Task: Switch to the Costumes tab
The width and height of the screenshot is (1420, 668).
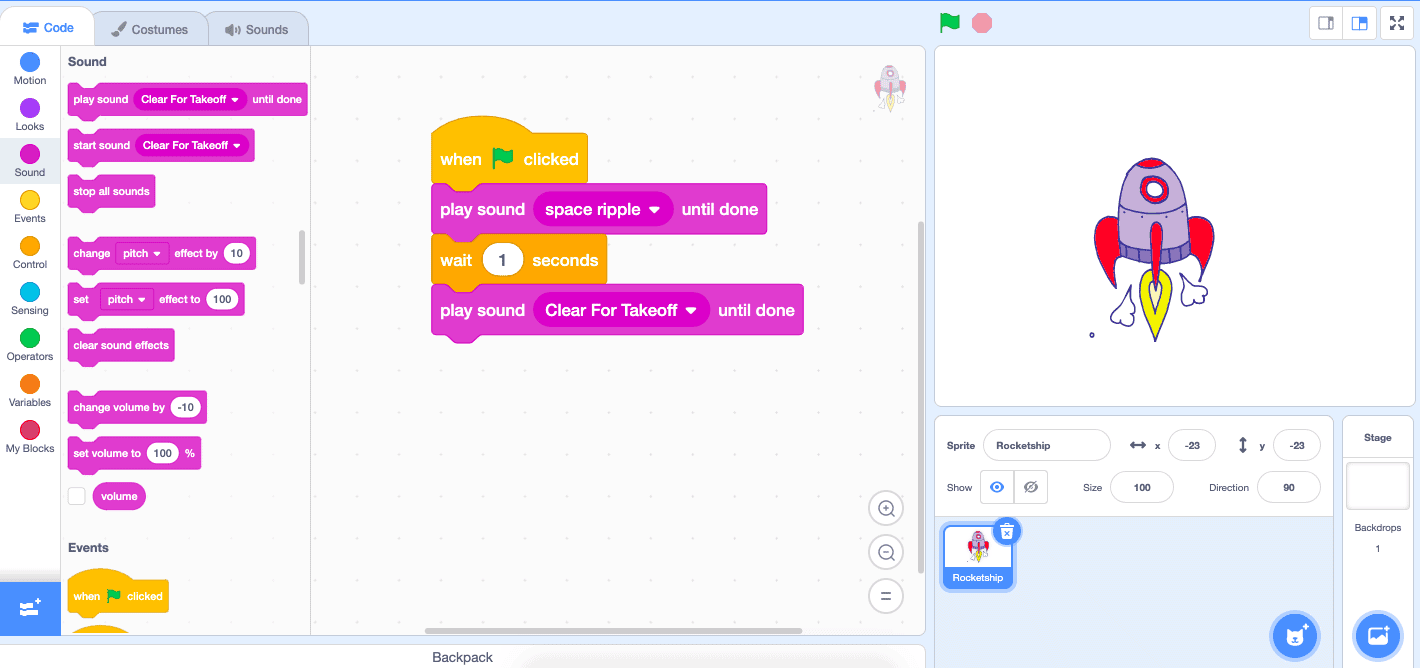Action: pos(150,29)
